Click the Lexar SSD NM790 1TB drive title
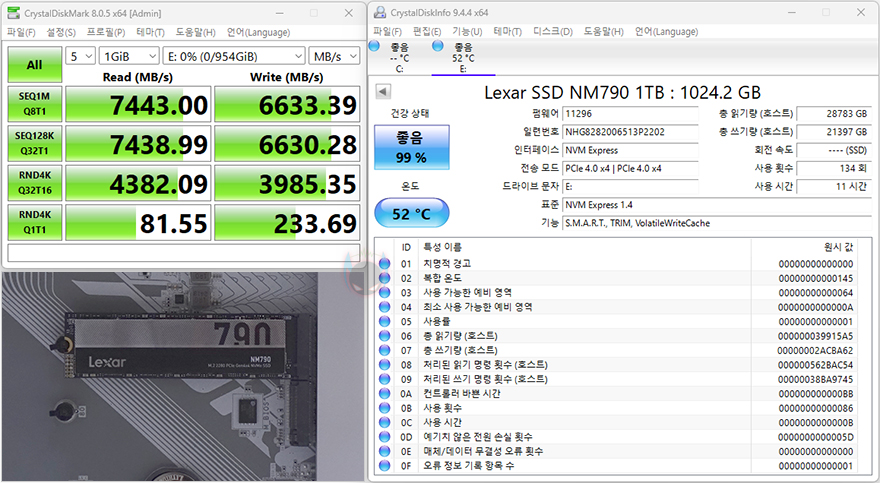Viewport: 880px width, 483px height. coord(622,92)
